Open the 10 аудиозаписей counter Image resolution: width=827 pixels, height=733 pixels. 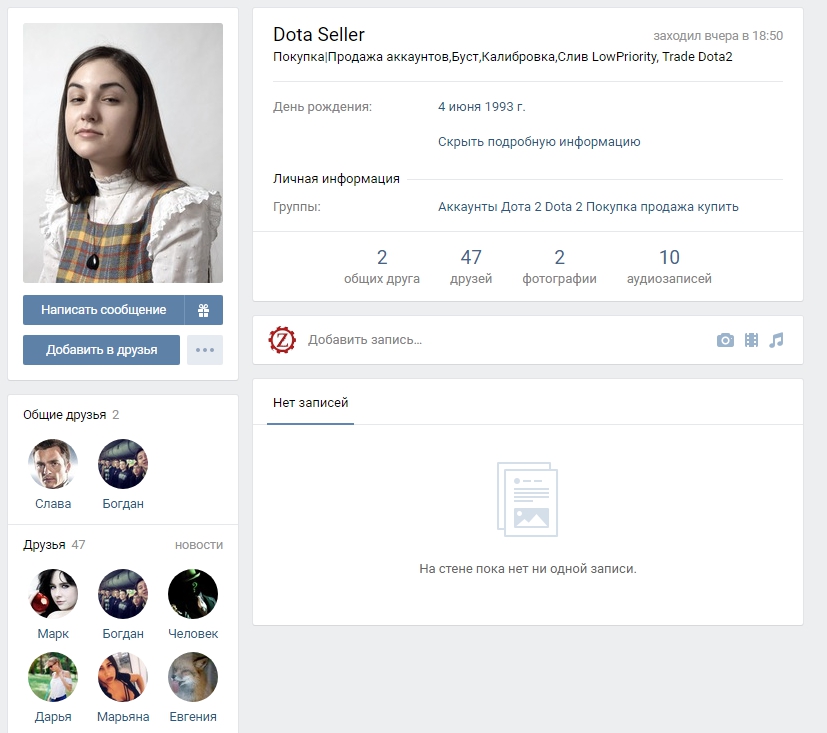(x=669, y=266)
